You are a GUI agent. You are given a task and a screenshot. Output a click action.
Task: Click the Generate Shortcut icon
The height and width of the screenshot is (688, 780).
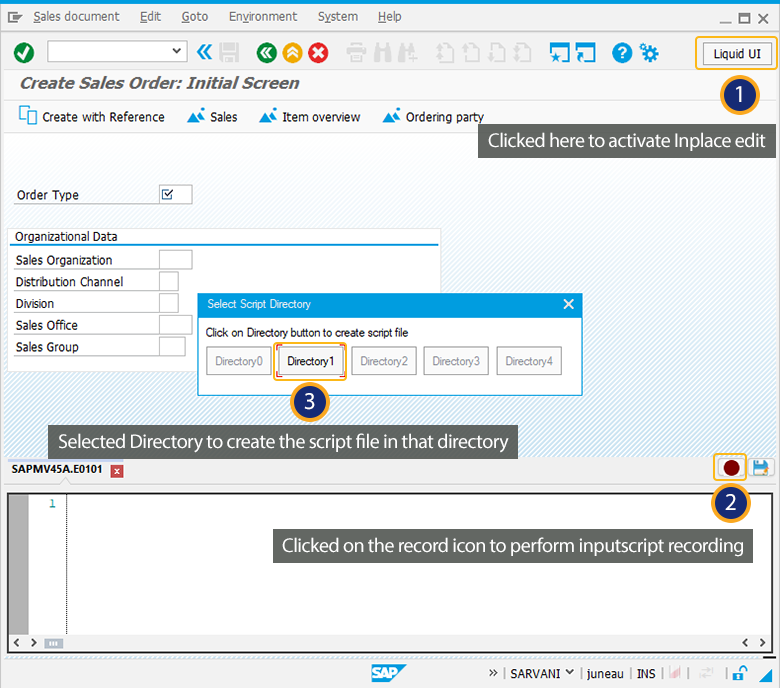pos(585,52)
